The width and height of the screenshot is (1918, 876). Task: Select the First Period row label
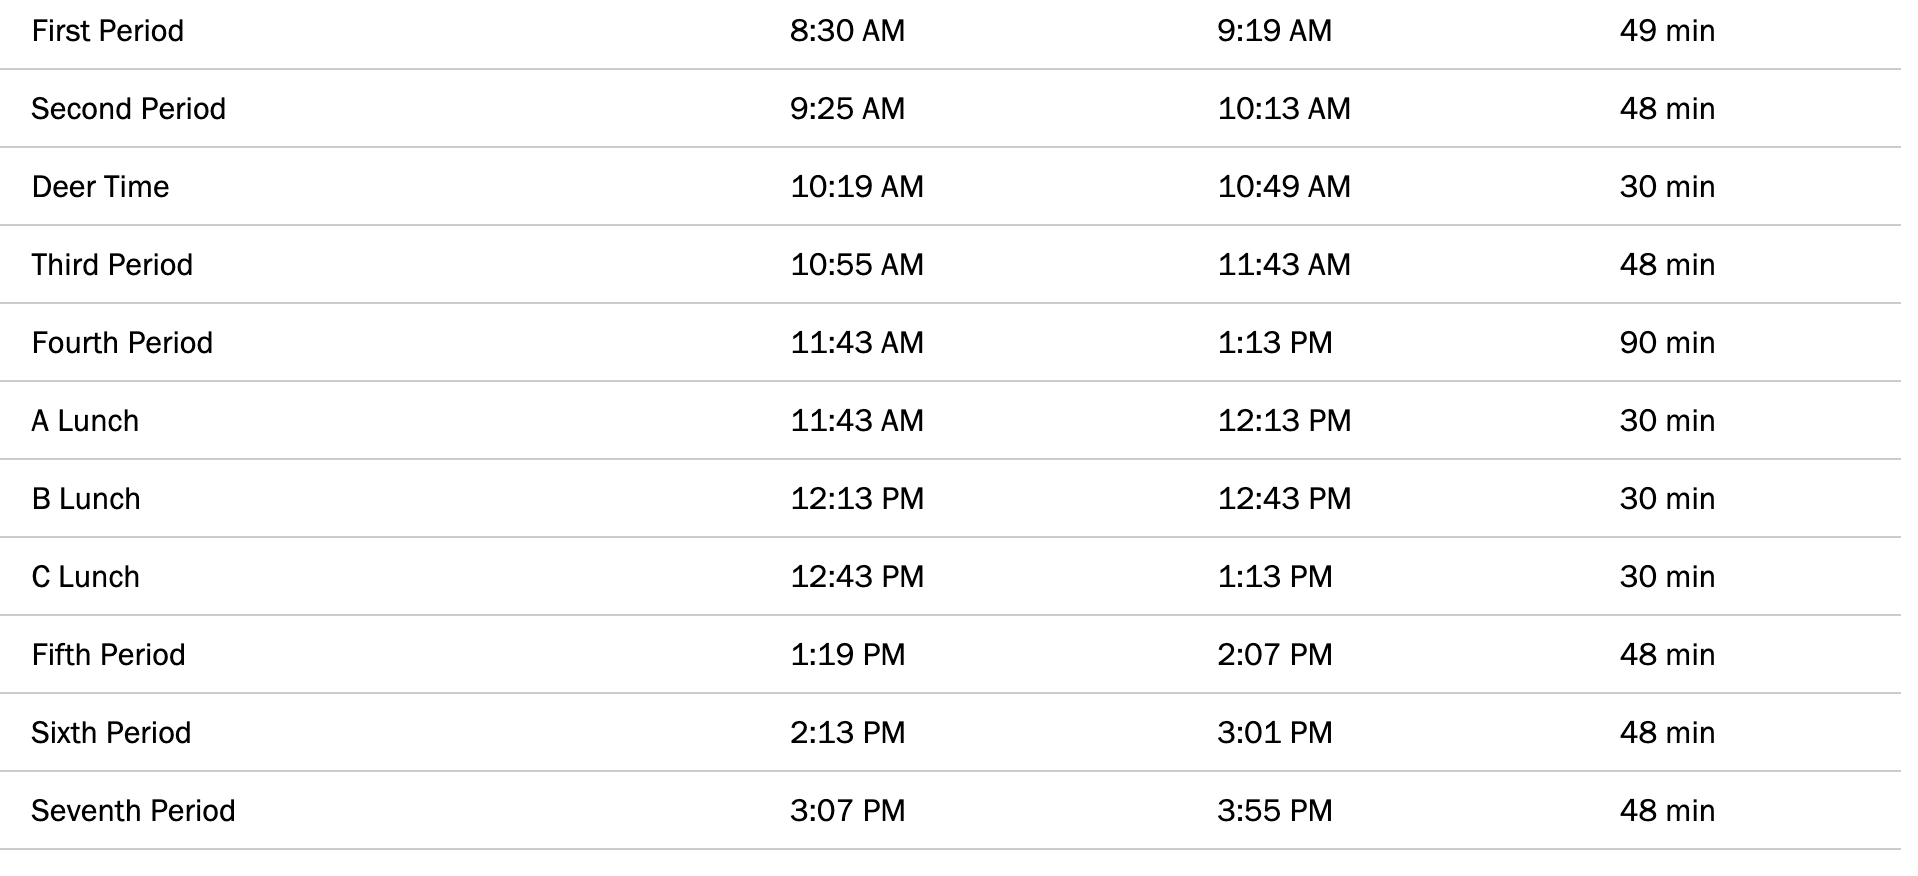pyautogui.click(x=108, y=31)
